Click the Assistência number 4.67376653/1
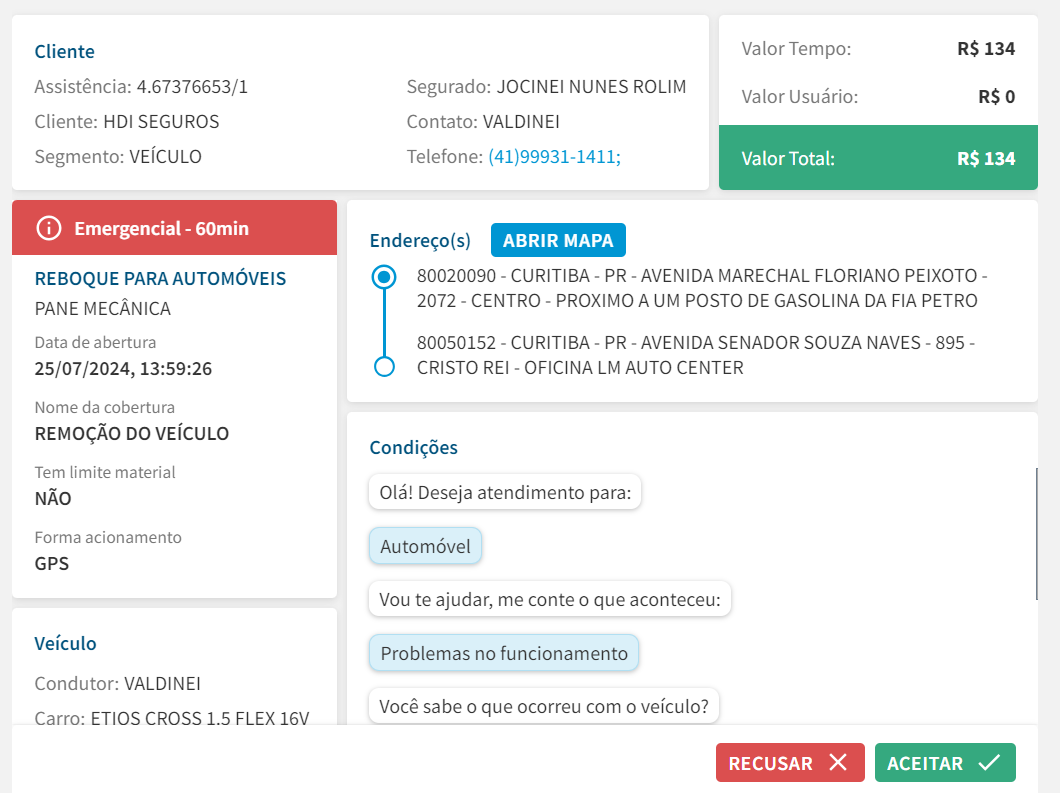1060x793 pixels. click(x=192, y=87)
